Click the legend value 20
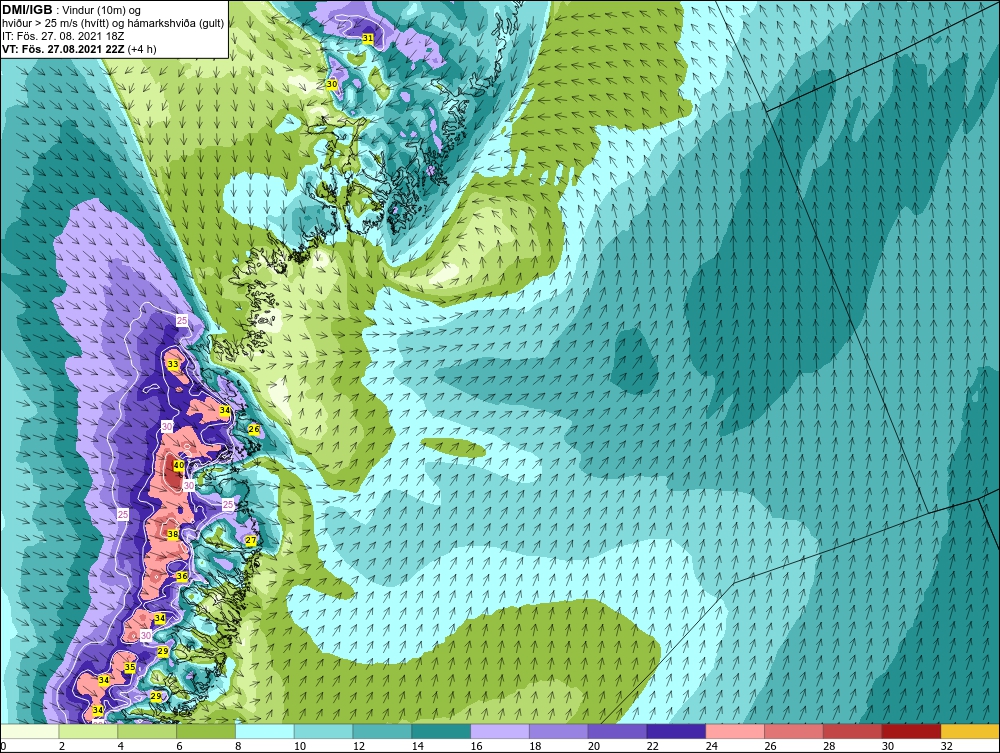This screenshot has width=1000, height=753. 594,746
